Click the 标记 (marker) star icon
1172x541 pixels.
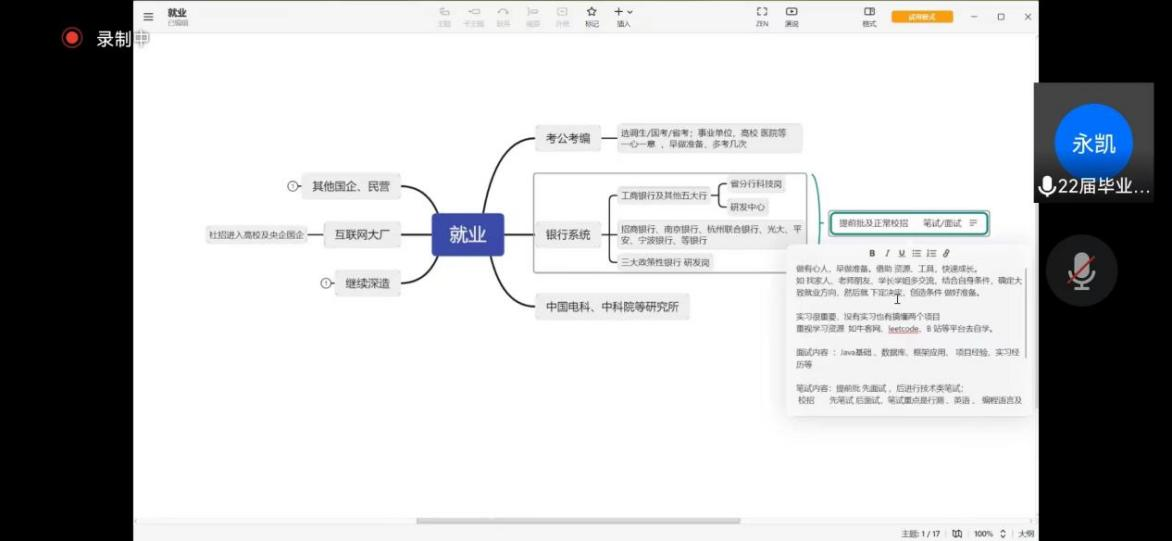click(591, 12)
